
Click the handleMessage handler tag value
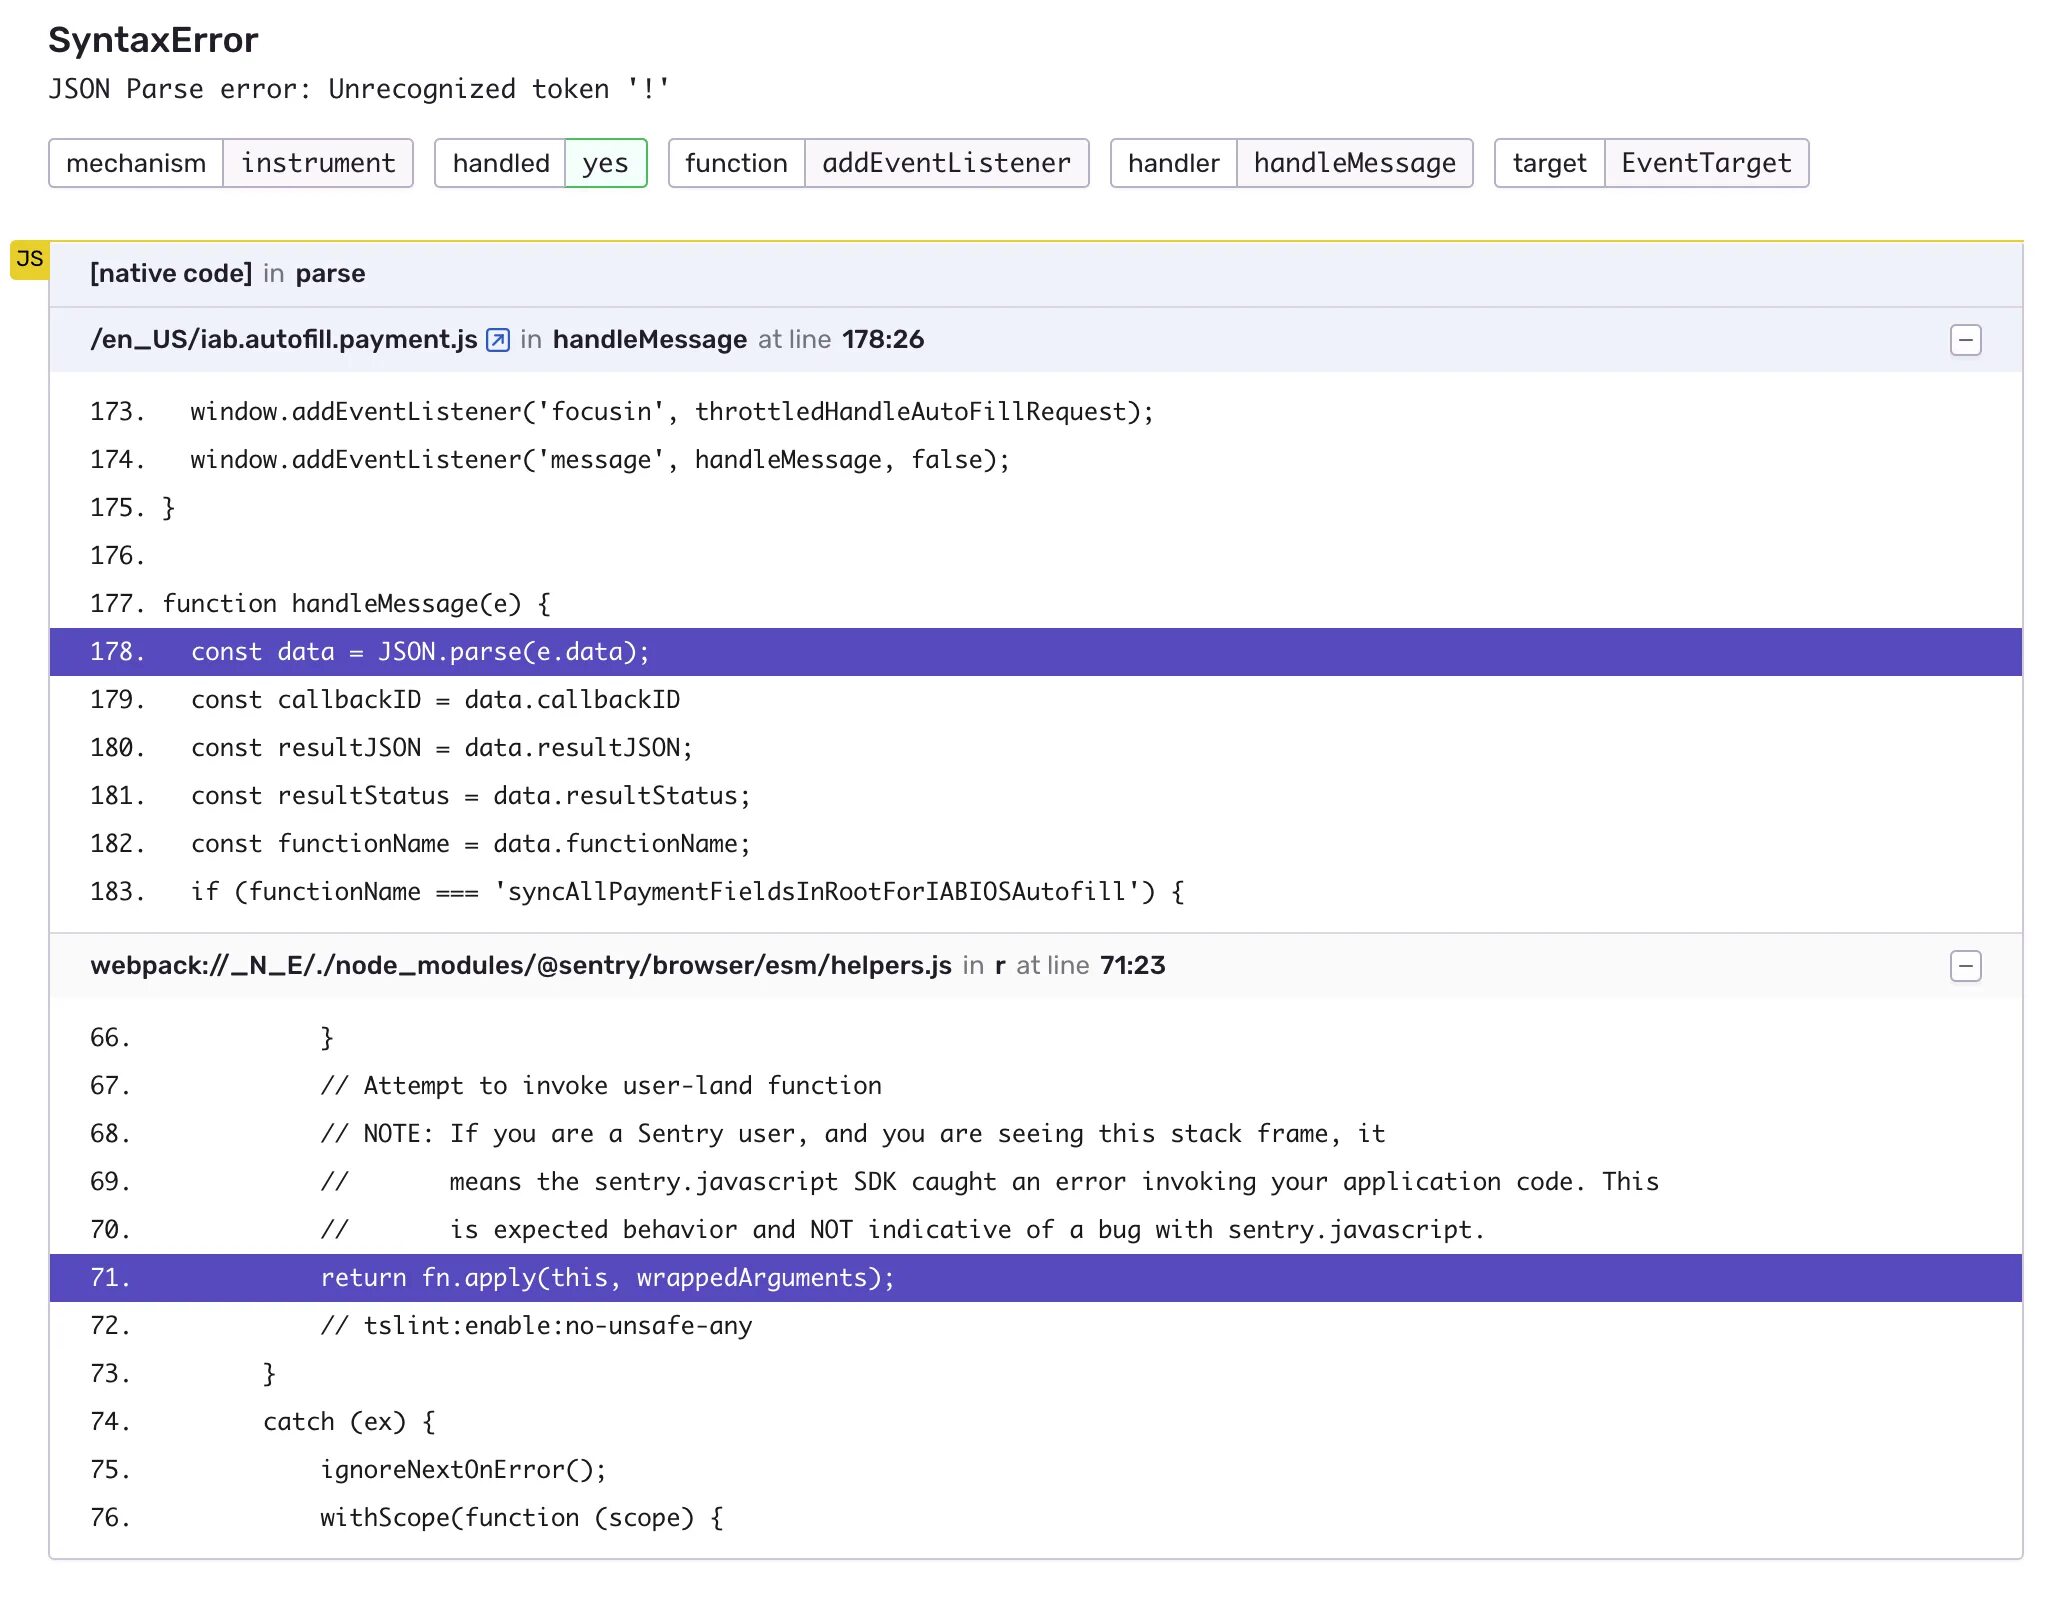[x=1353, y=163]
